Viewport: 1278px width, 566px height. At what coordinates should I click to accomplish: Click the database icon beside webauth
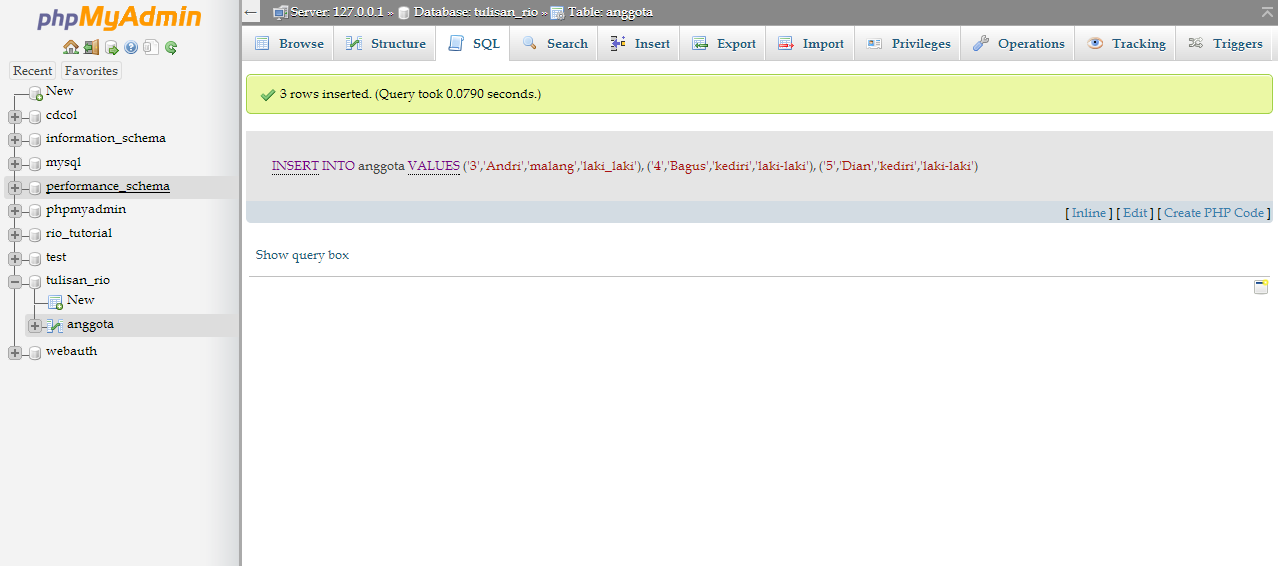35,352
